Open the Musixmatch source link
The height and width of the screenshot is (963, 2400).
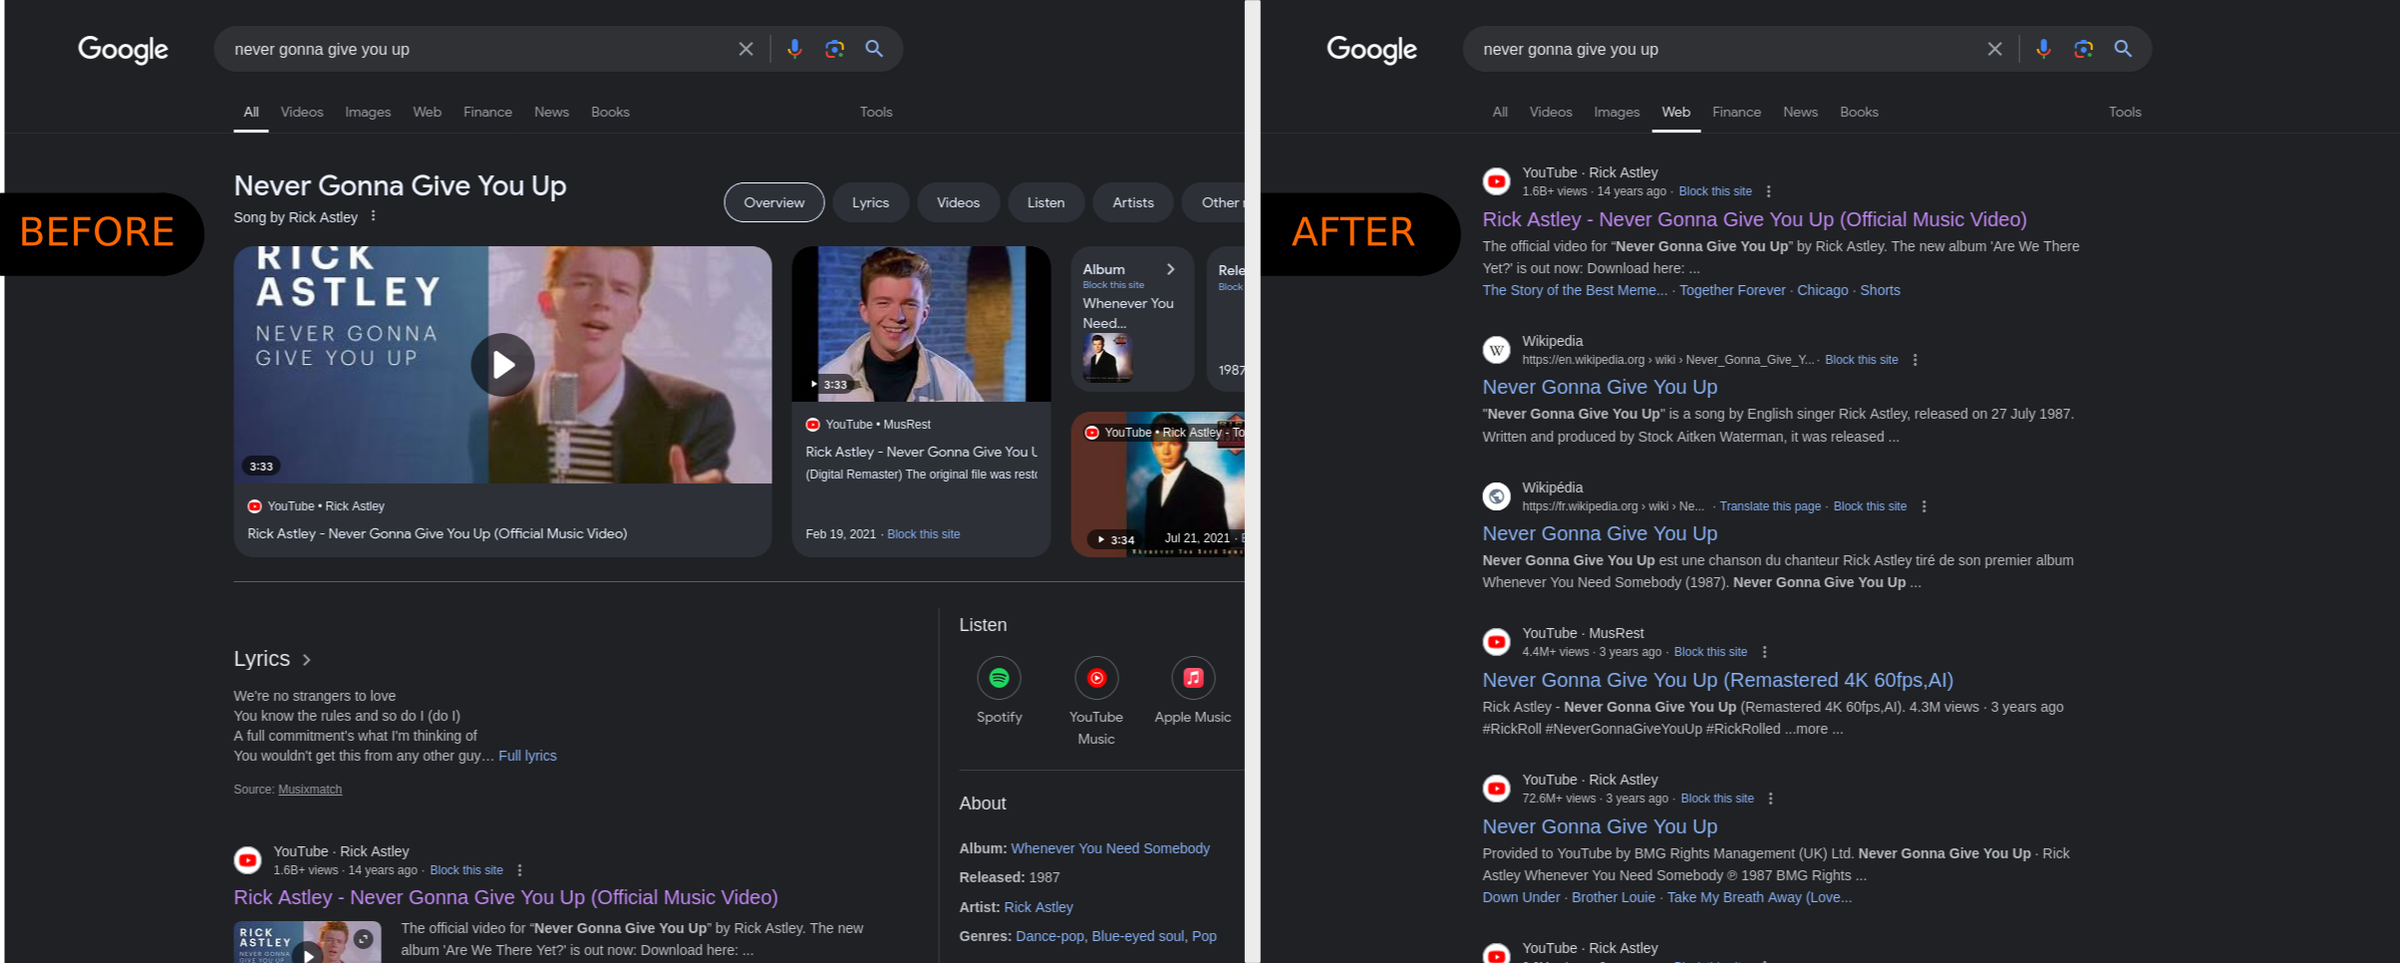(x=310, y=789)
